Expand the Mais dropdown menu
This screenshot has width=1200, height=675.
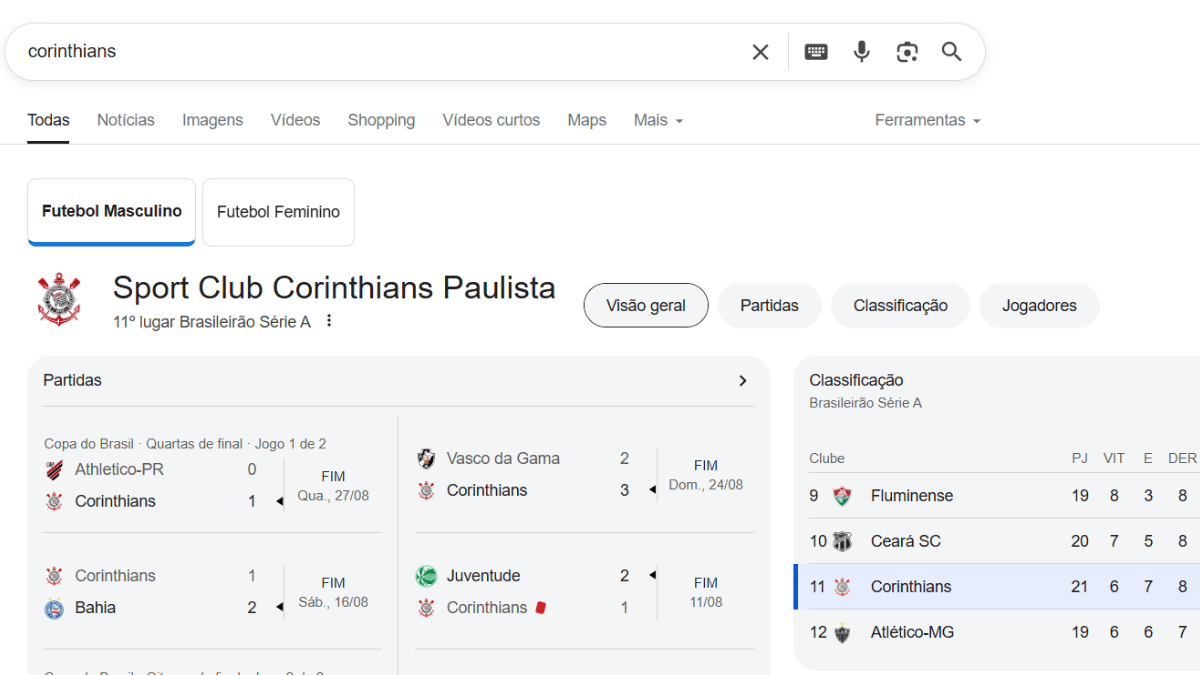click(658, 120)
